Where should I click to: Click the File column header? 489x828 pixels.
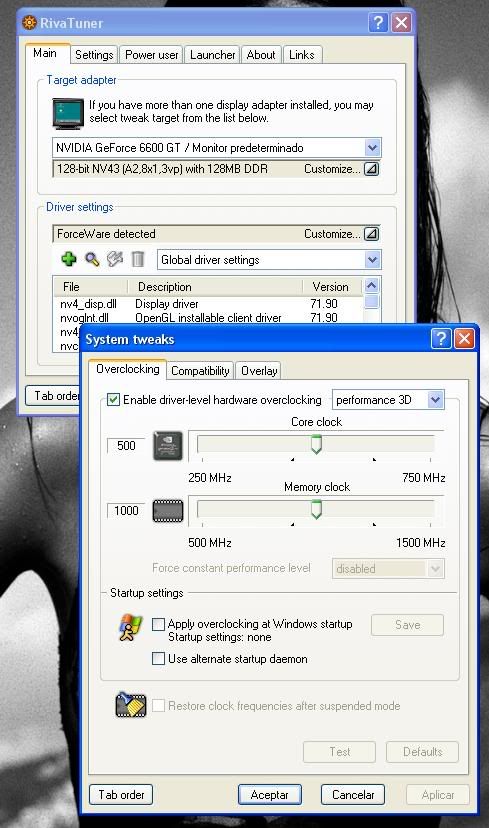[91, 287]
